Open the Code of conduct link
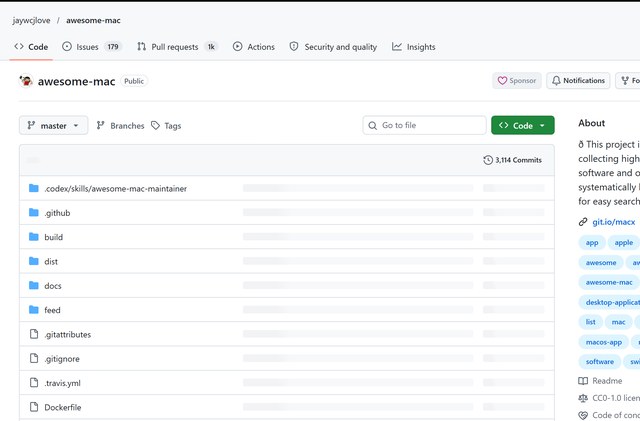This screenshot has width=640, height=421. click(609, 415)
